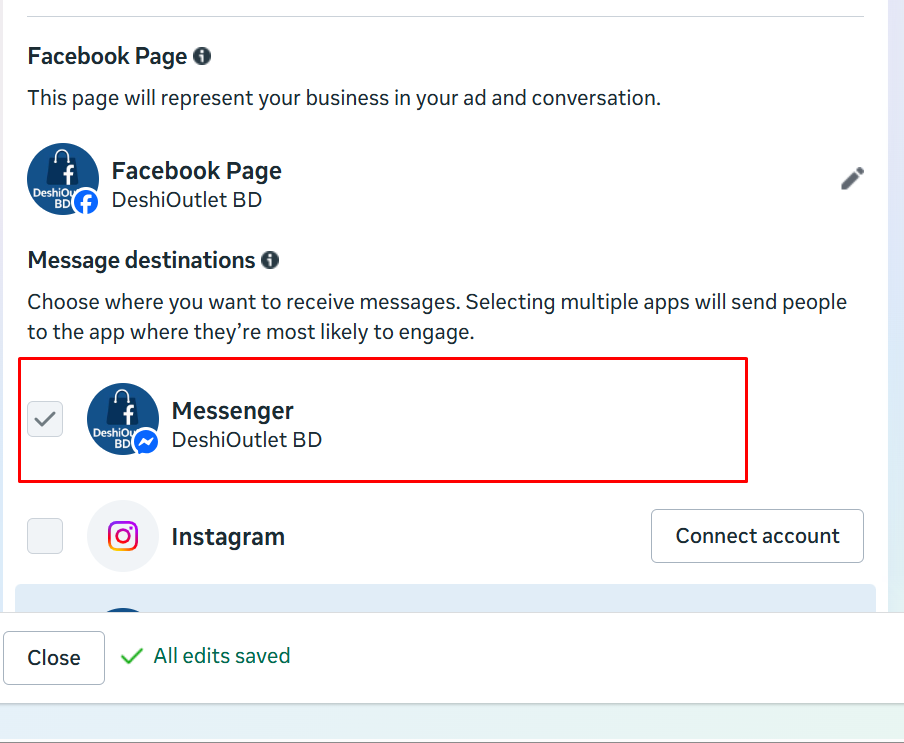904x743 pixels.
Task: Click the pencil edit icon for Facebook Page
Action: click(852, 179)
